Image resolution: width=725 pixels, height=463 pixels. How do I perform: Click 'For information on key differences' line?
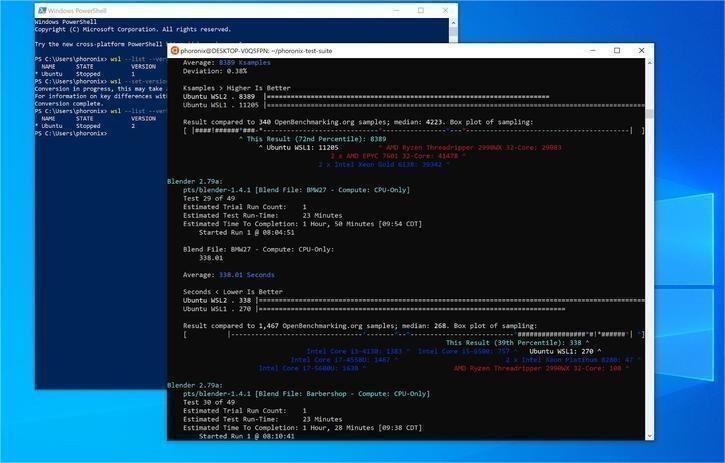click(101, 96)
